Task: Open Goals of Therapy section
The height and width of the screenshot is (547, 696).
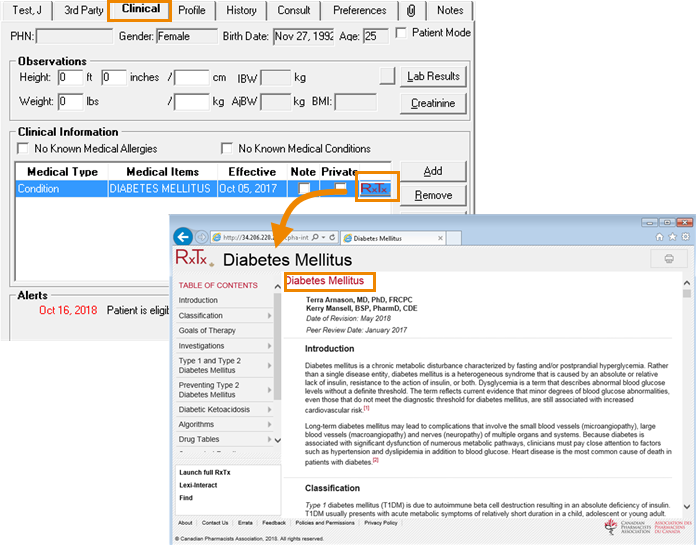Action: pyautogui.click(x=207, y=331)
